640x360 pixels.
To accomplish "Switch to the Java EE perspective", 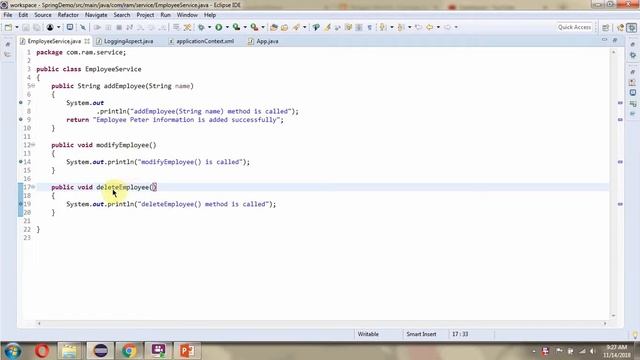I will [621, 27].
